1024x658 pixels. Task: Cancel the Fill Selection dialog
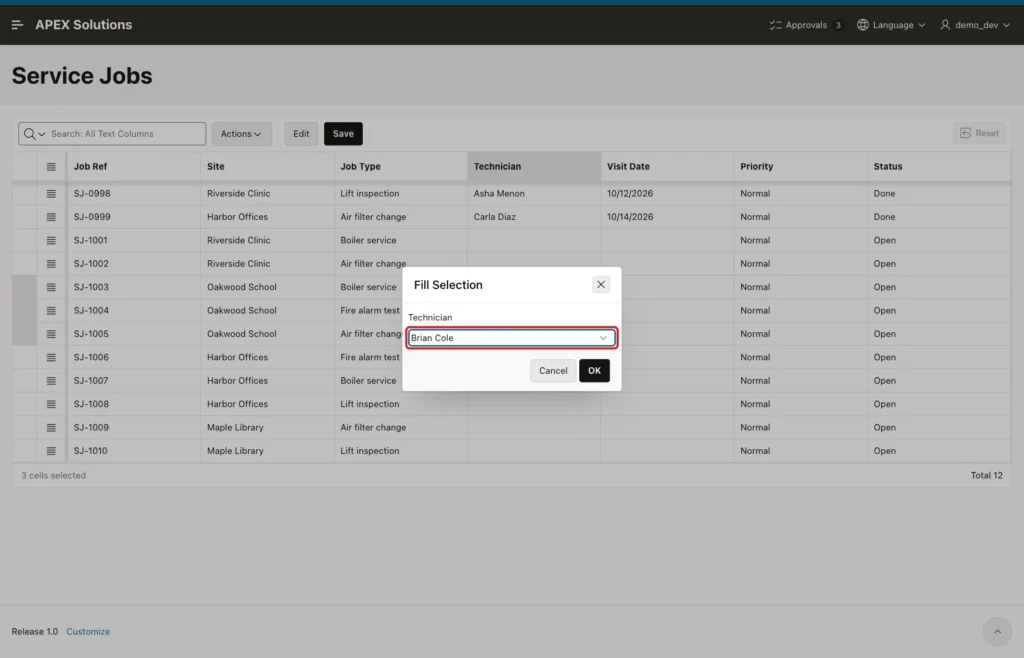pos(553,371)
